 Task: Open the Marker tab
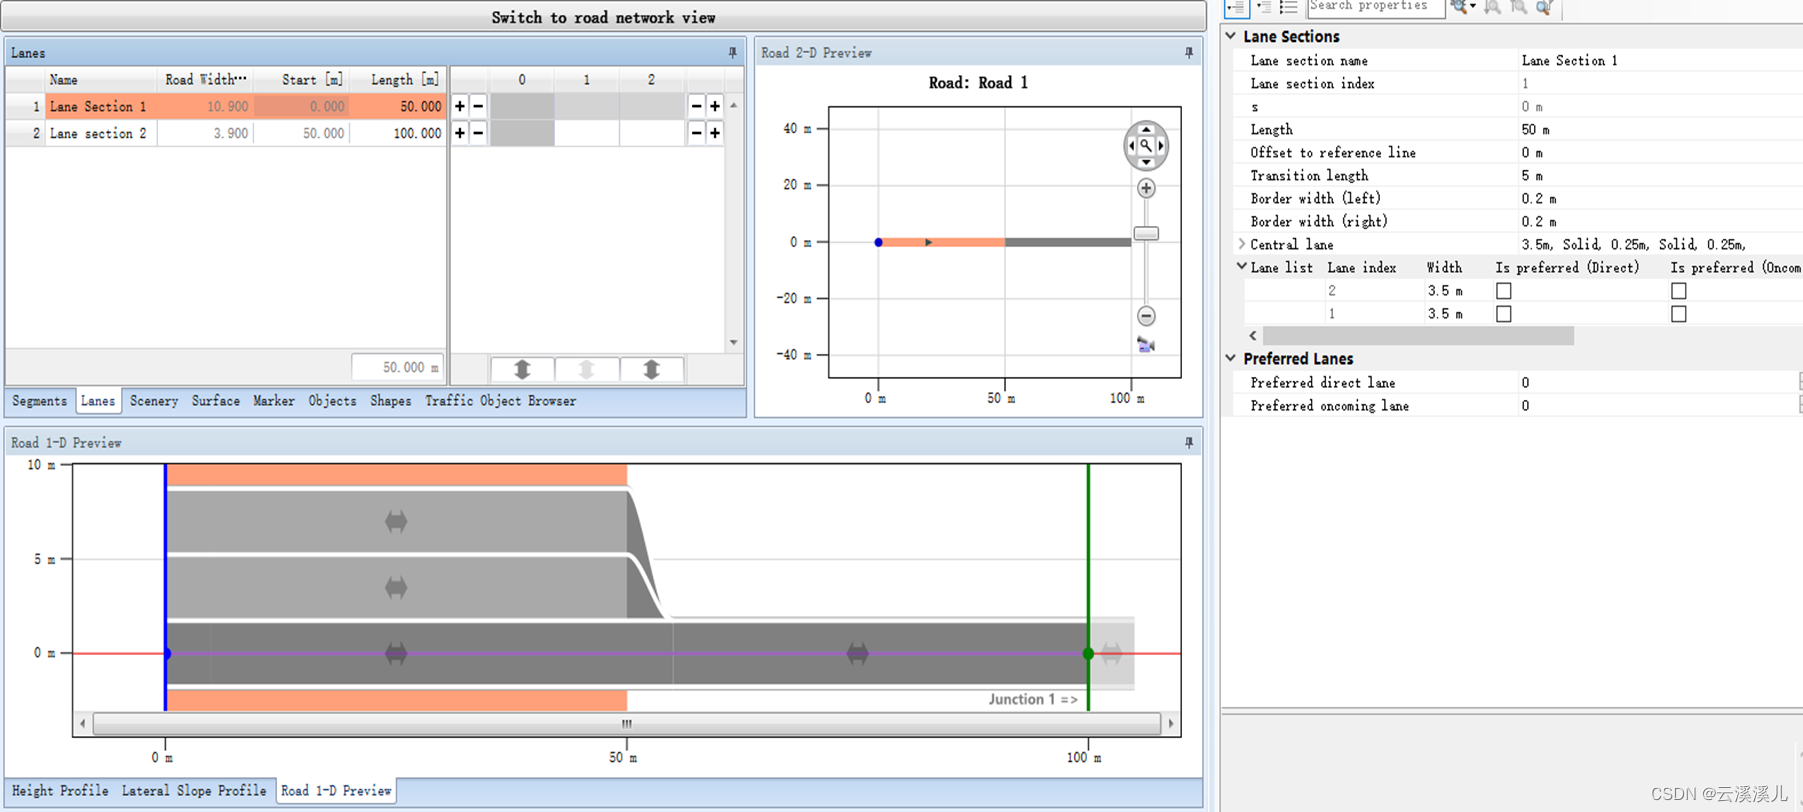273,401
